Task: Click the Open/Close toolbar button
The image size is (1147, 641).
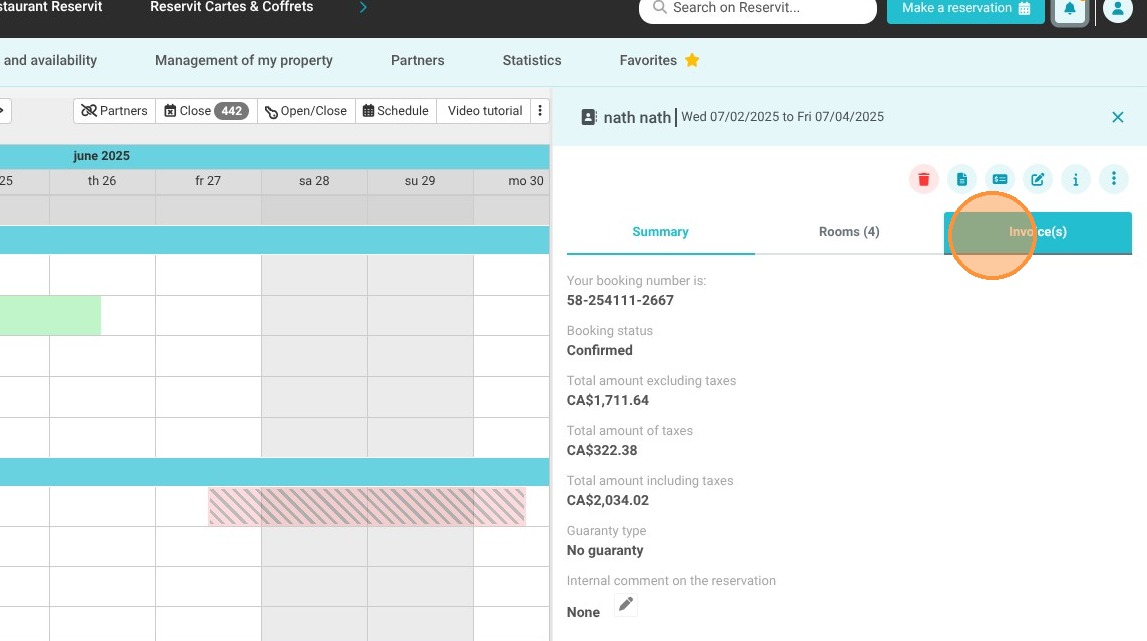Action: (x=307, y=110)
